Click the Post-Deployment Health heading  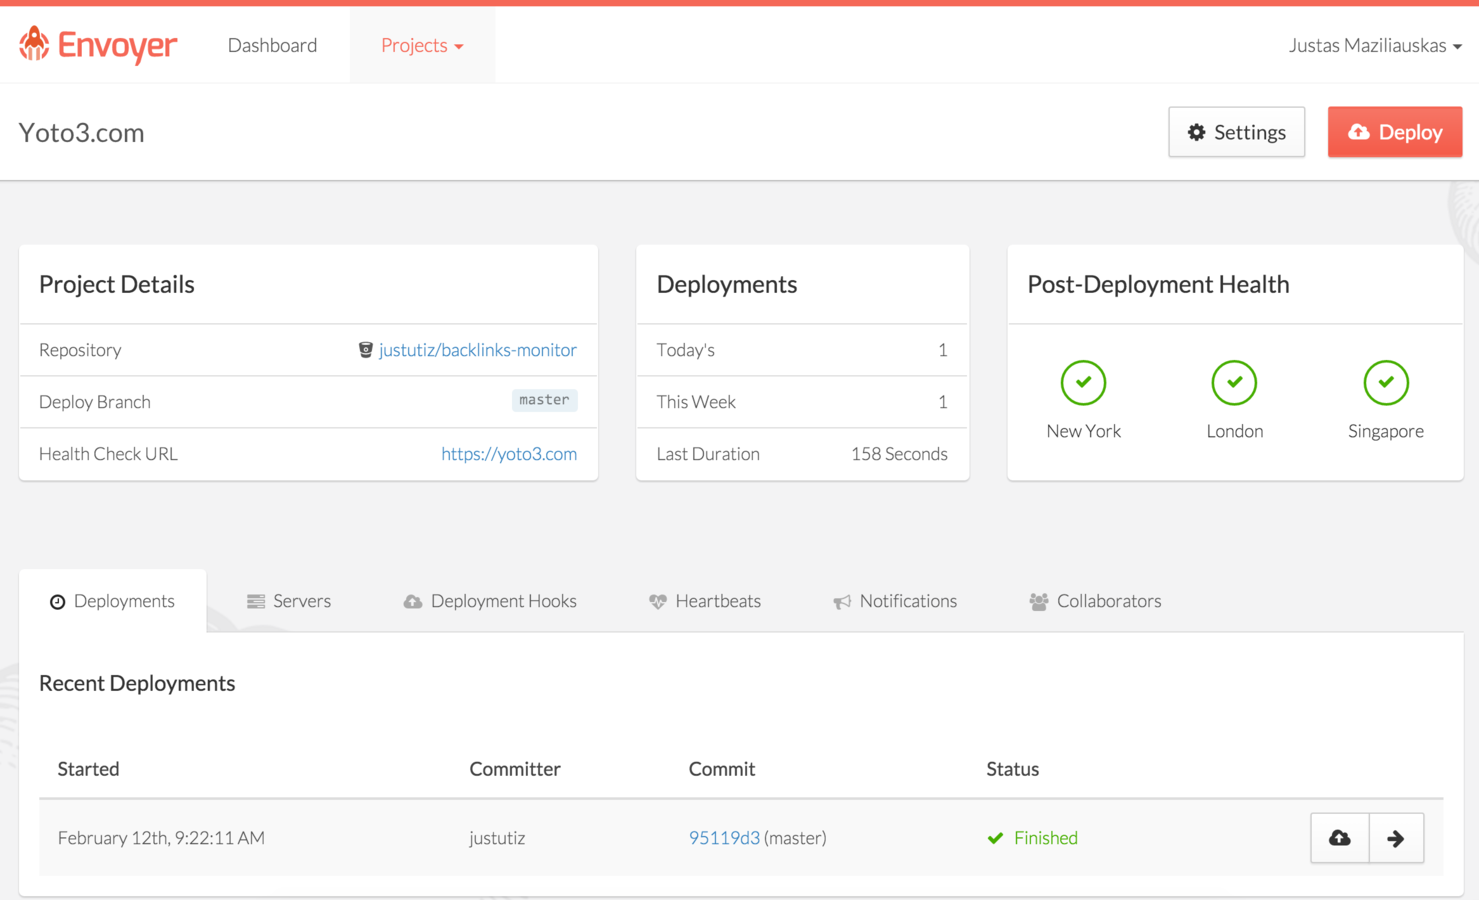tap(1158, 284)
